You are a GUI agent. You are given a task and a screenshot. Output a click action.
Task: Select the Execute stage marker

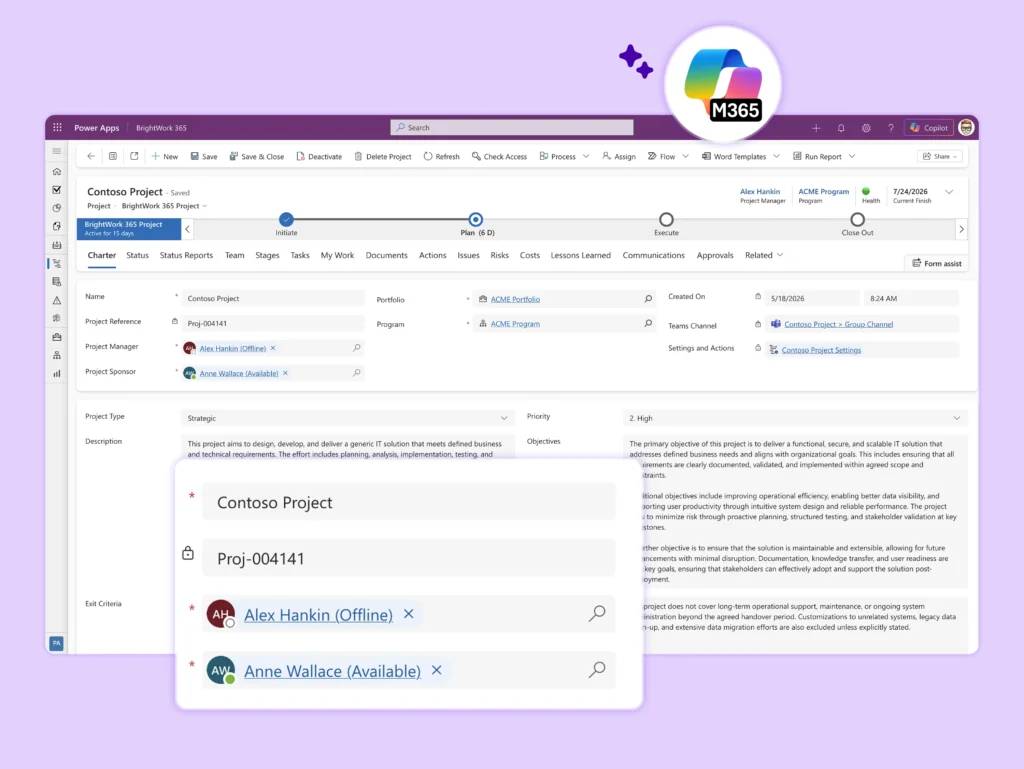click(666, 219)
